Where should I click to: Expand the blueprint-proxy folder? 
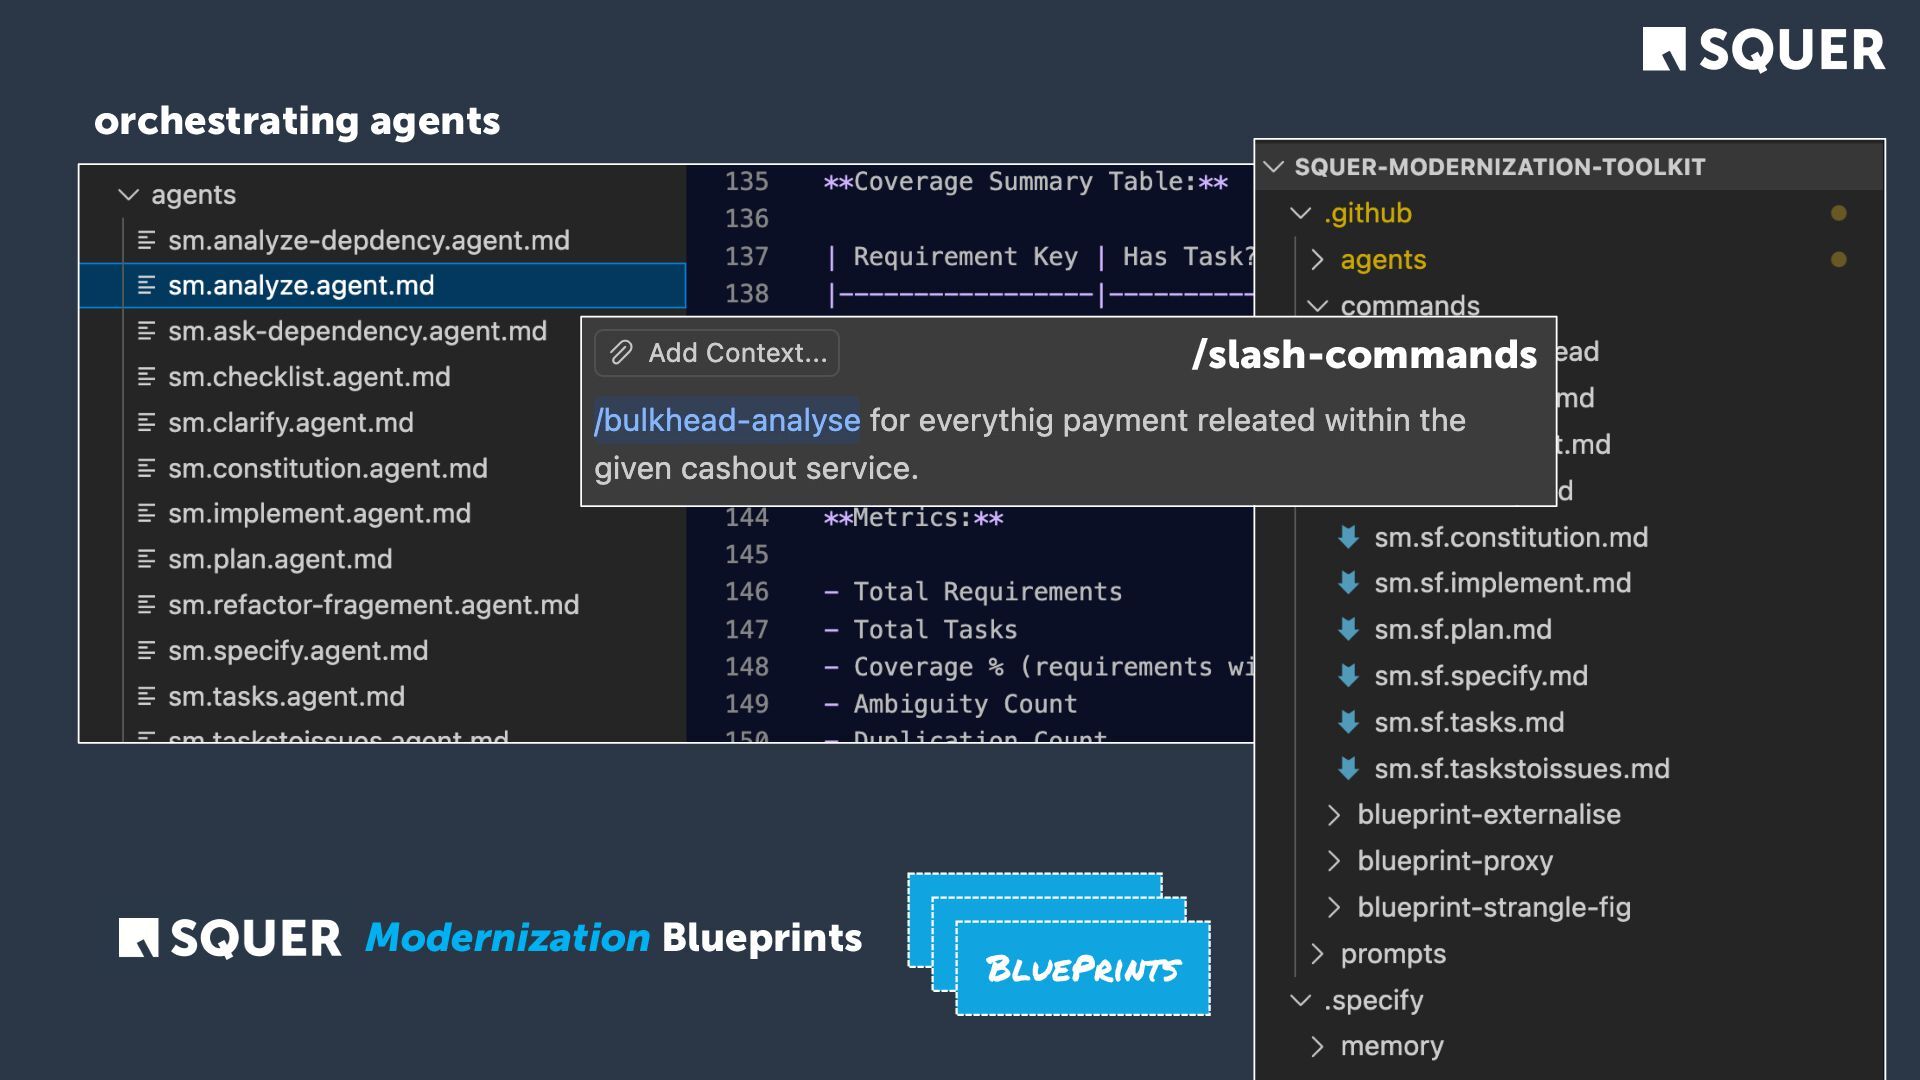(x=1333, y=861)
